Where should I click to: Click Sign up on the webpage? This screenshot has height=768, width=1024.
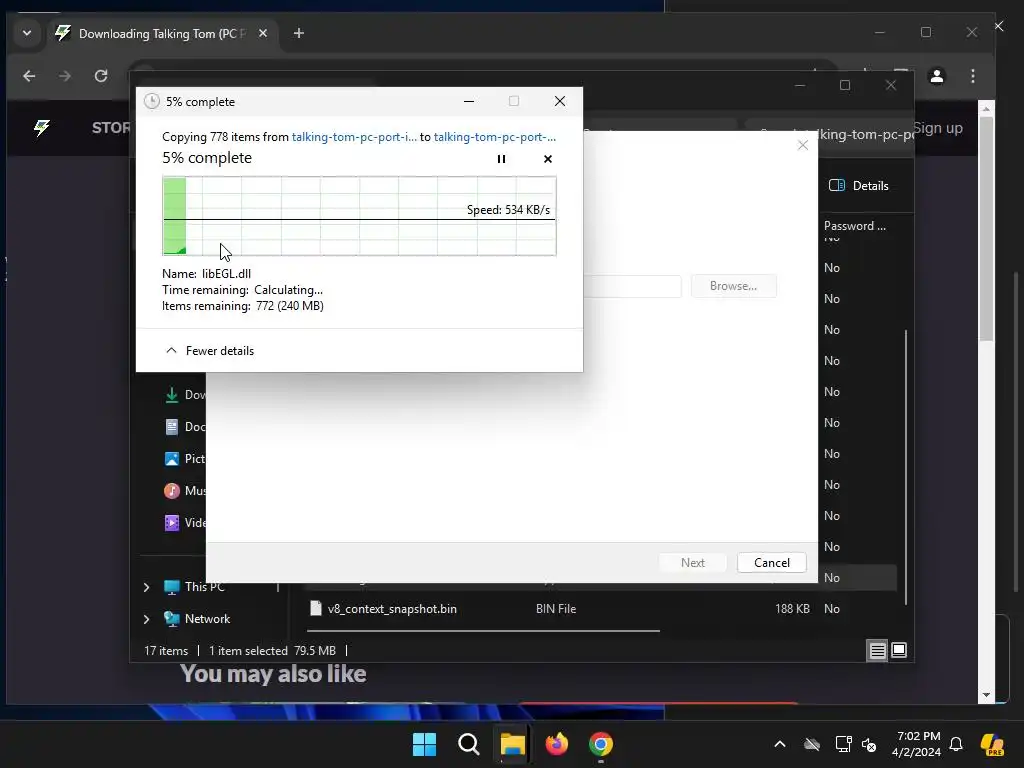click(x=937, y=128)
